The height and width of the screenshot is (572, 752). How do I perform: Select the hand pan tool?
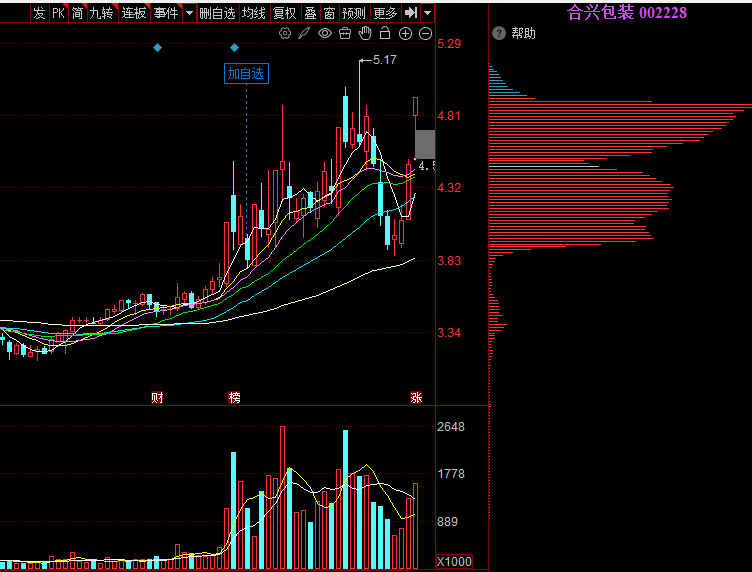[365, 33]
